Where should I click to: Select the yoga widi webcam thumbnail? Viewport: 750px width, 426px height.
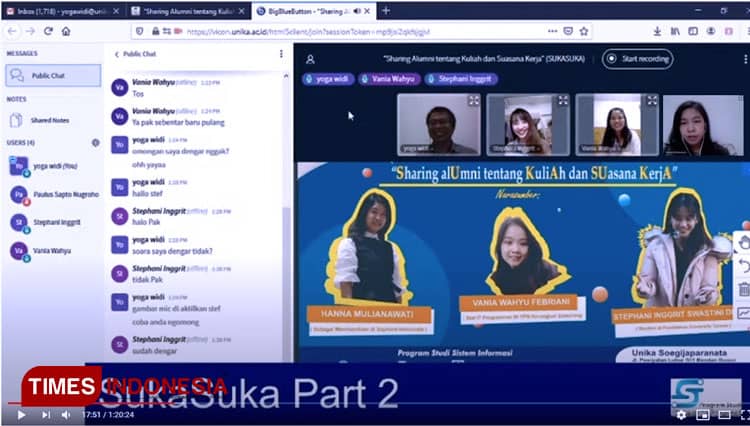[439, 125]
